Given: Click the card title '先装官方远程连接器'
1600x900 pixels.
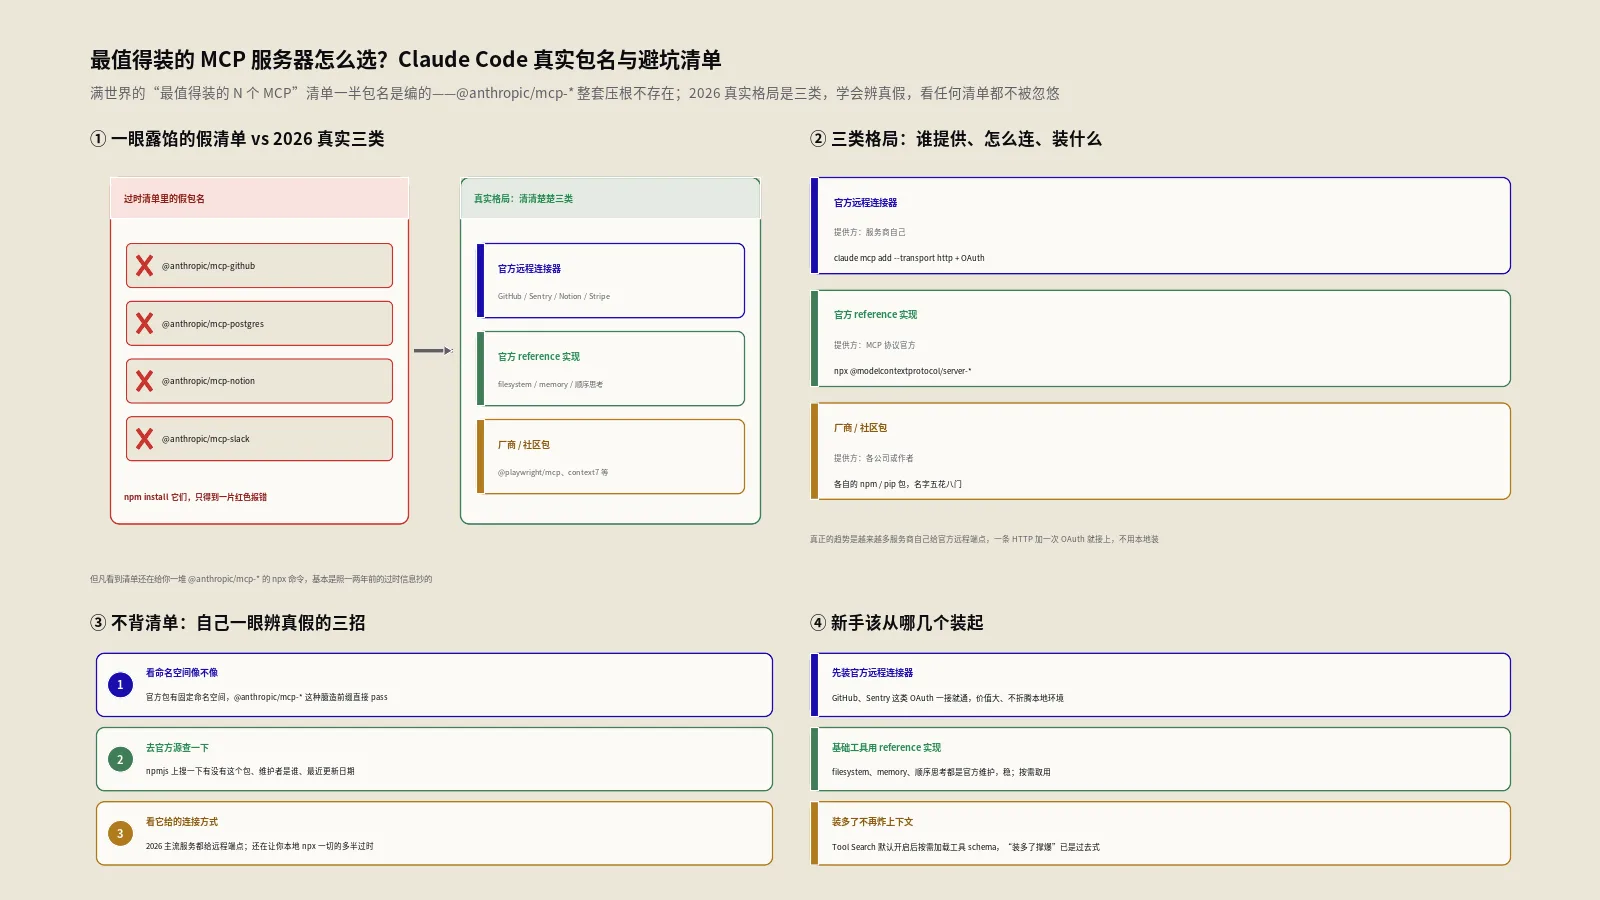Looking at the screenshot, I should click(x=872, y=673).
